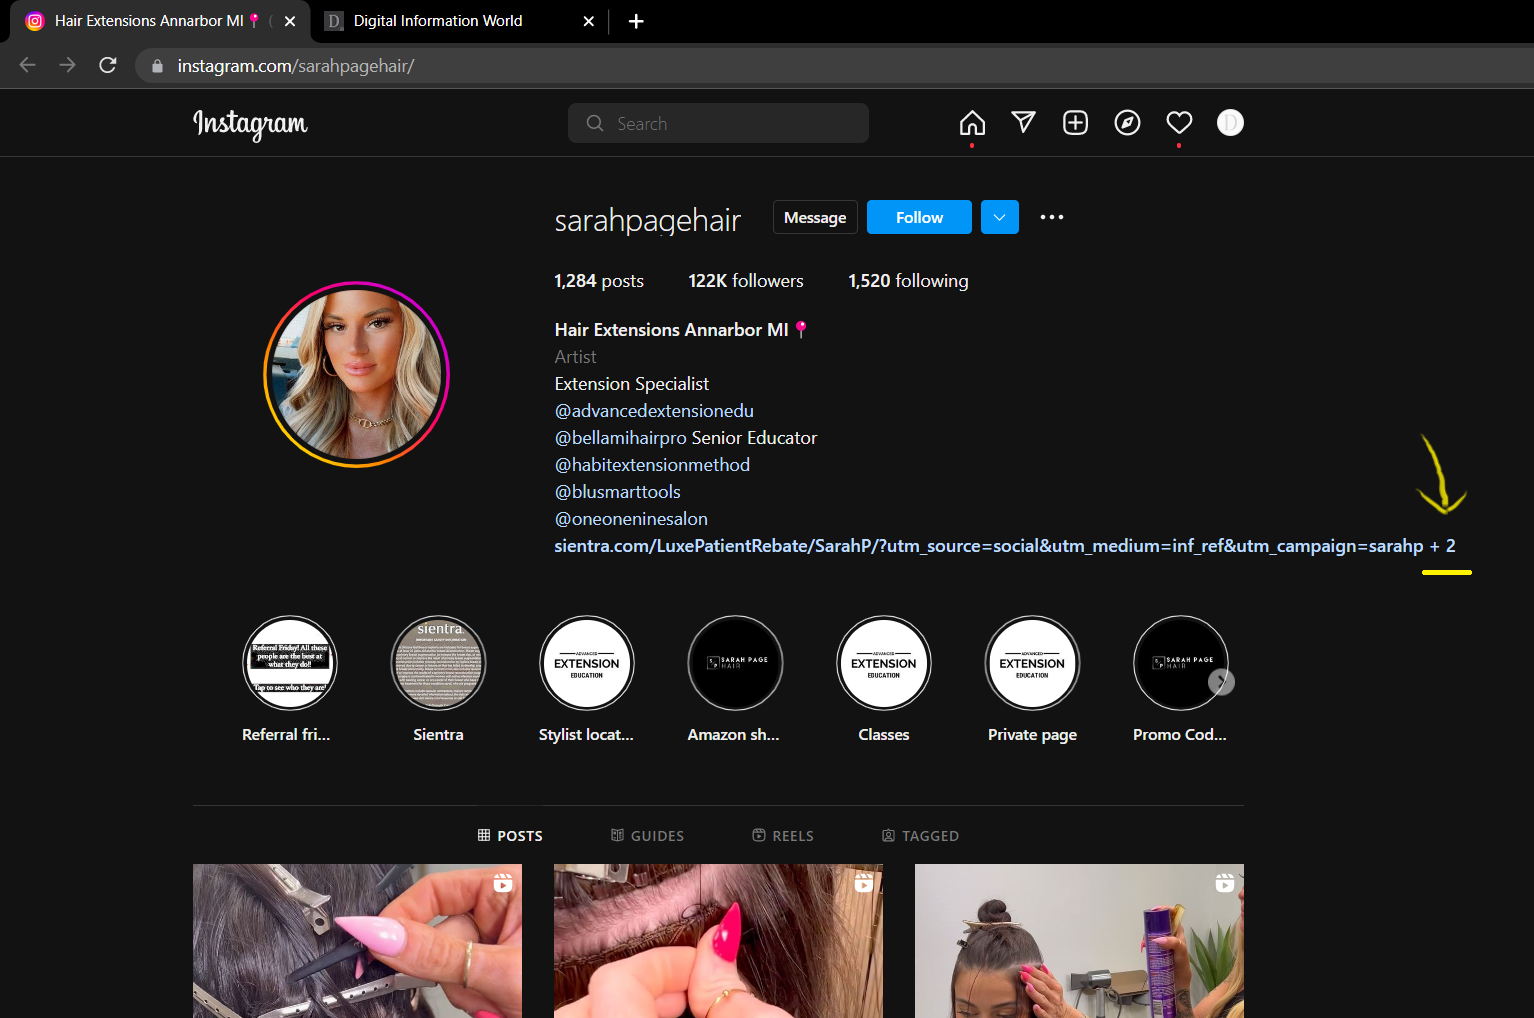Expand suggested accounts dropdown arrow
Image resolution: width=1534 pixels, height=1018 pixels.
1000,217
